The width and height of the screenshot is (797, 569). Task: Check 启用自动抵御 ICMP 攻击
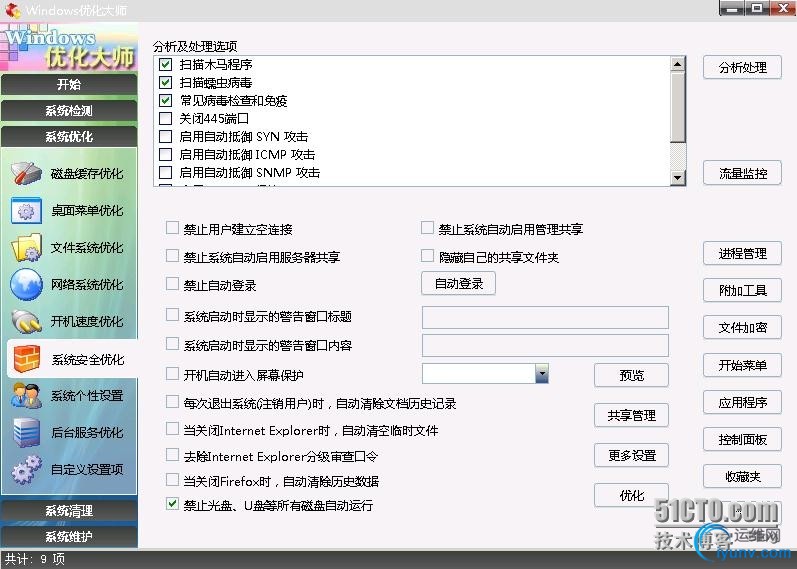click(165, 154)
